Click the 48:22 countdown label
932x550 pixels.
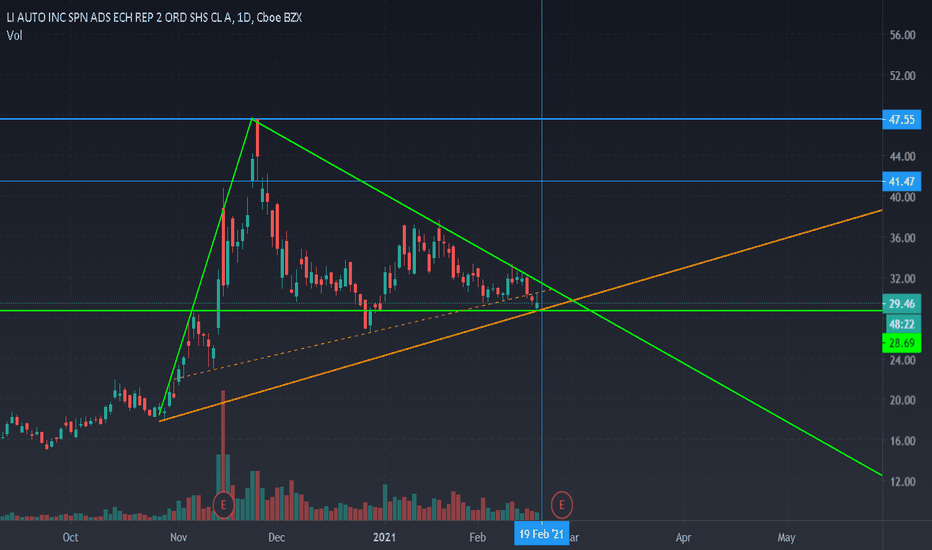[902, 324]
